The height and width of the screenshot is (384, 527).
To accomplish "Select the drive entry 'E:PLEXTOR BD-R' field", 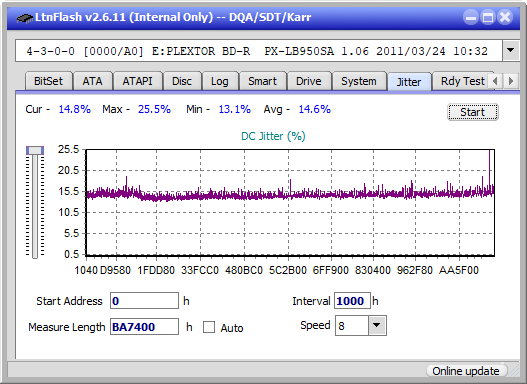I will click(259, 51).
